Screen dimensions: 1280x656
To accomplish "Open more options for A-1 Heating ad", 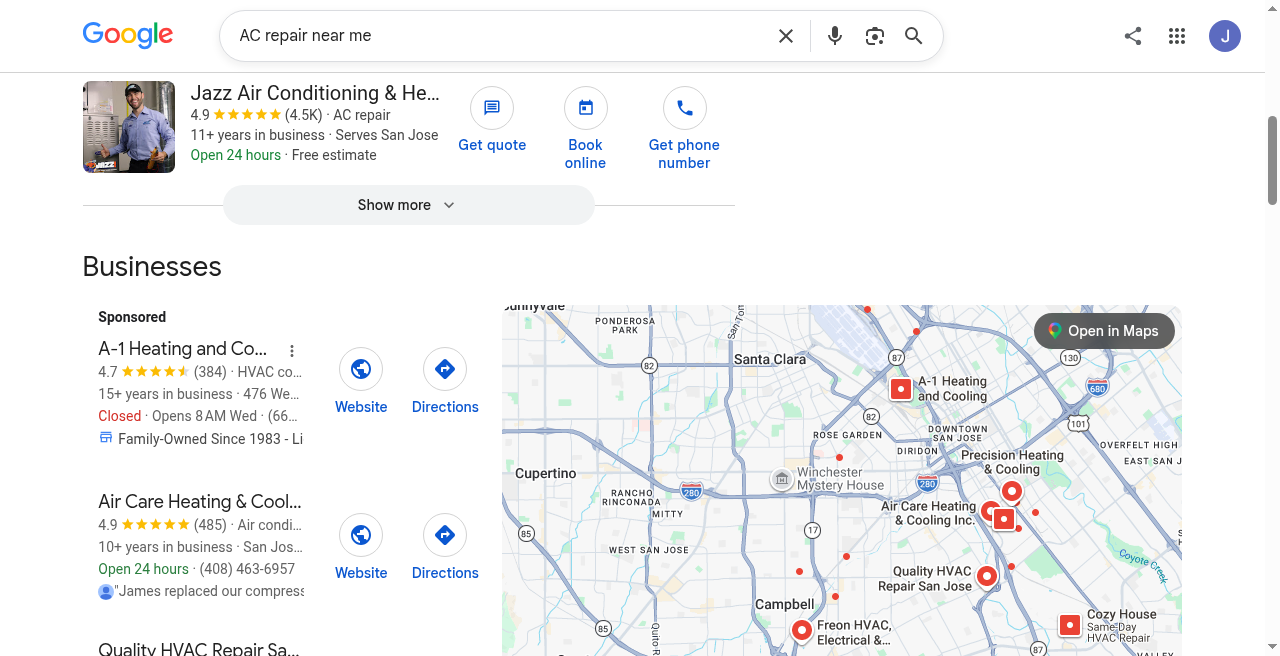I will click(292, 351).
